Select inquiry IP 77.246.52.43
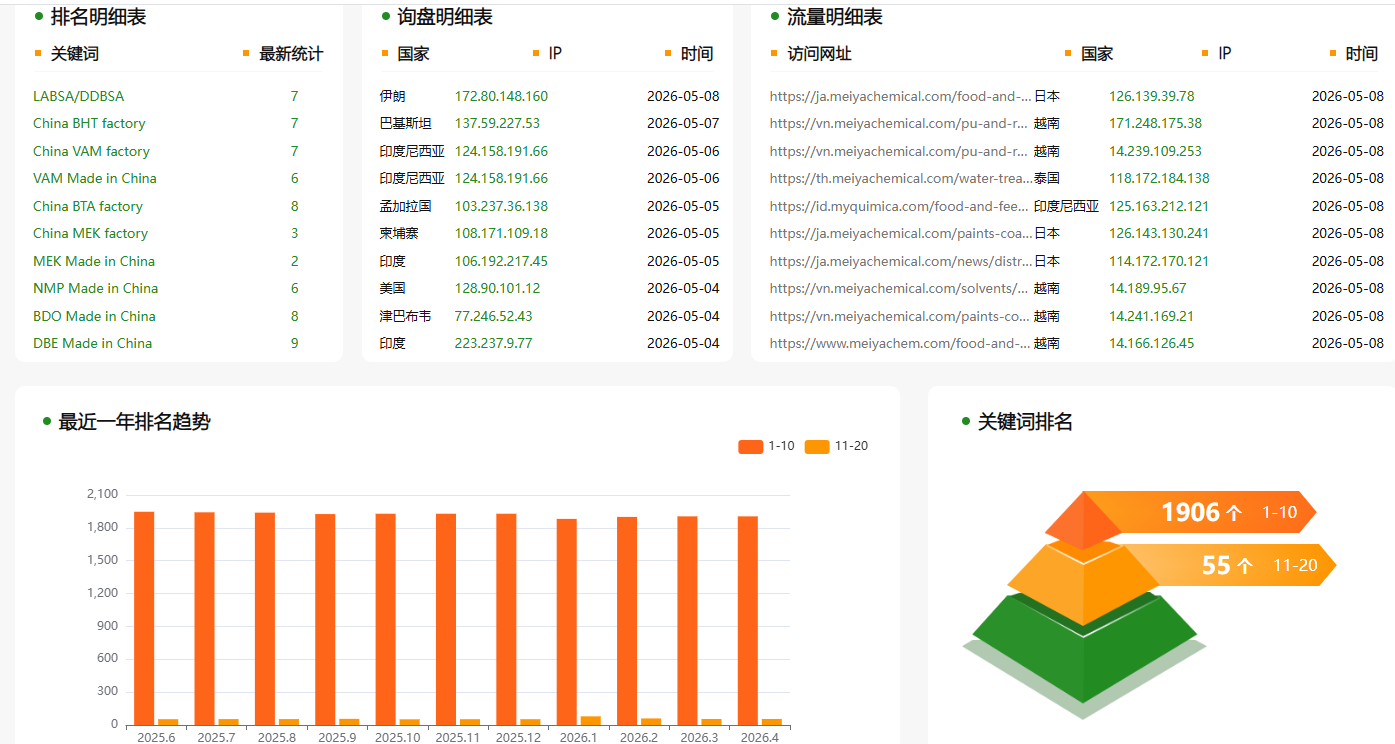1395x744 pixels. point(494,316)
